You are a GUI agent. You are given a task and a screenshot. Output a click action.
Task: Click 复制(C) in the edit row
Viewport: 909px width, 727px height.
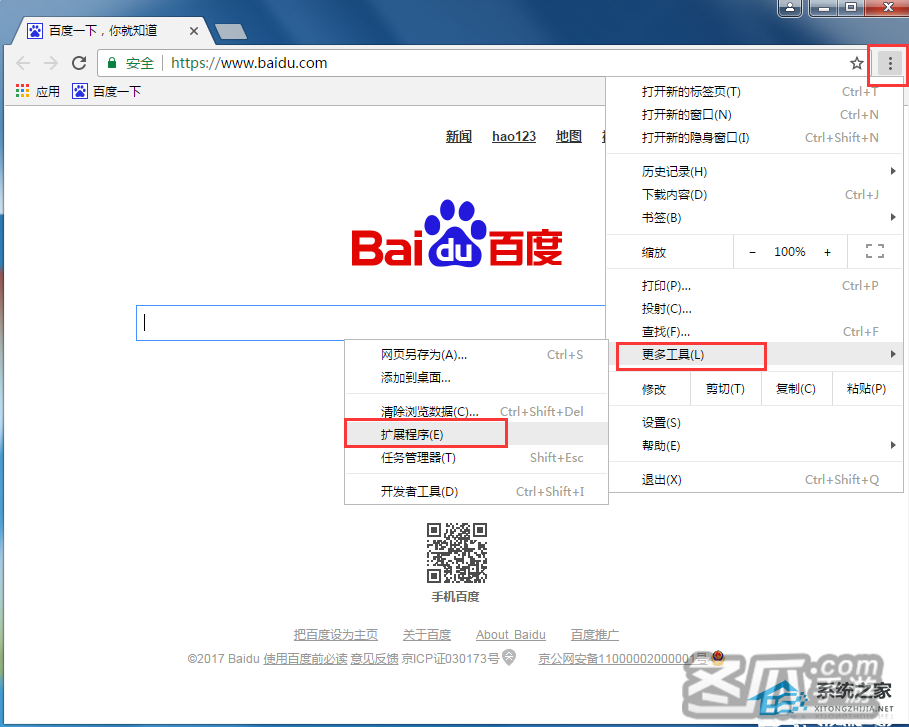[x=796, y=388]
